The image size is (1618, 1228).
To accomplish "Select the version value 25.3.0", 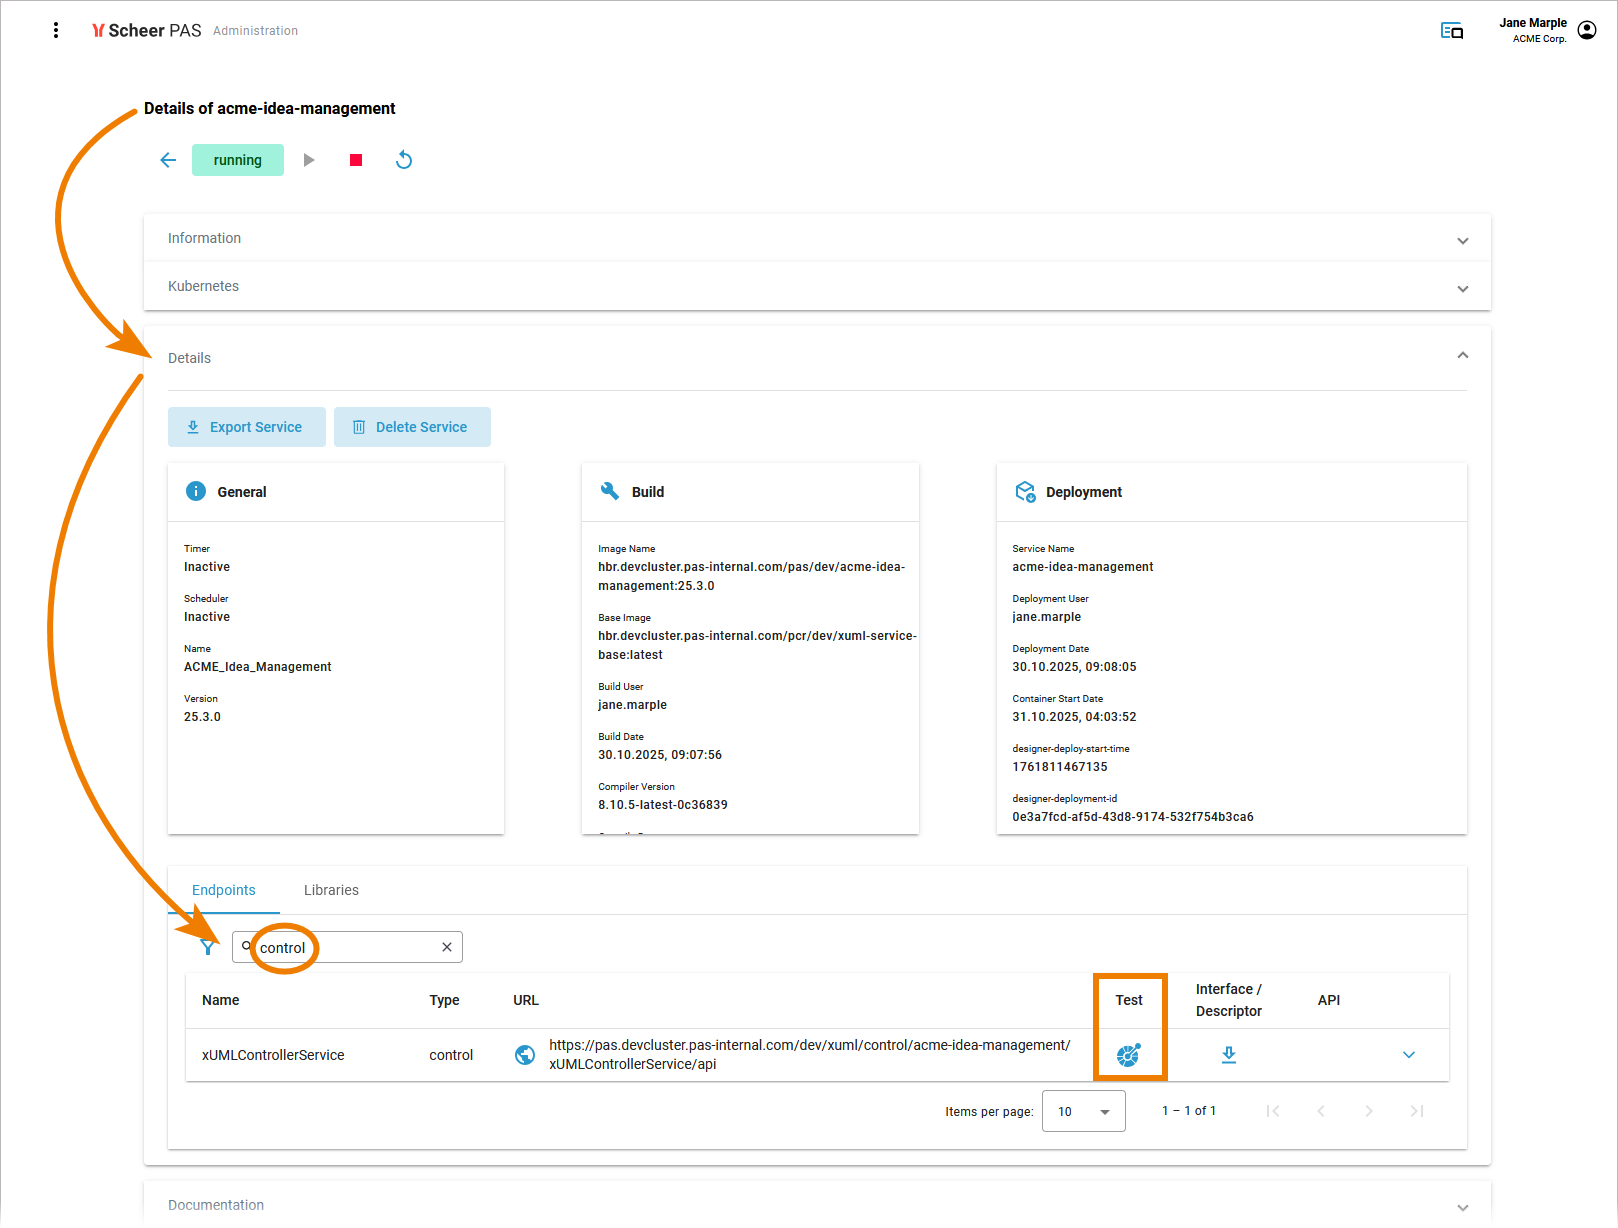I will [x=202, y=717].
